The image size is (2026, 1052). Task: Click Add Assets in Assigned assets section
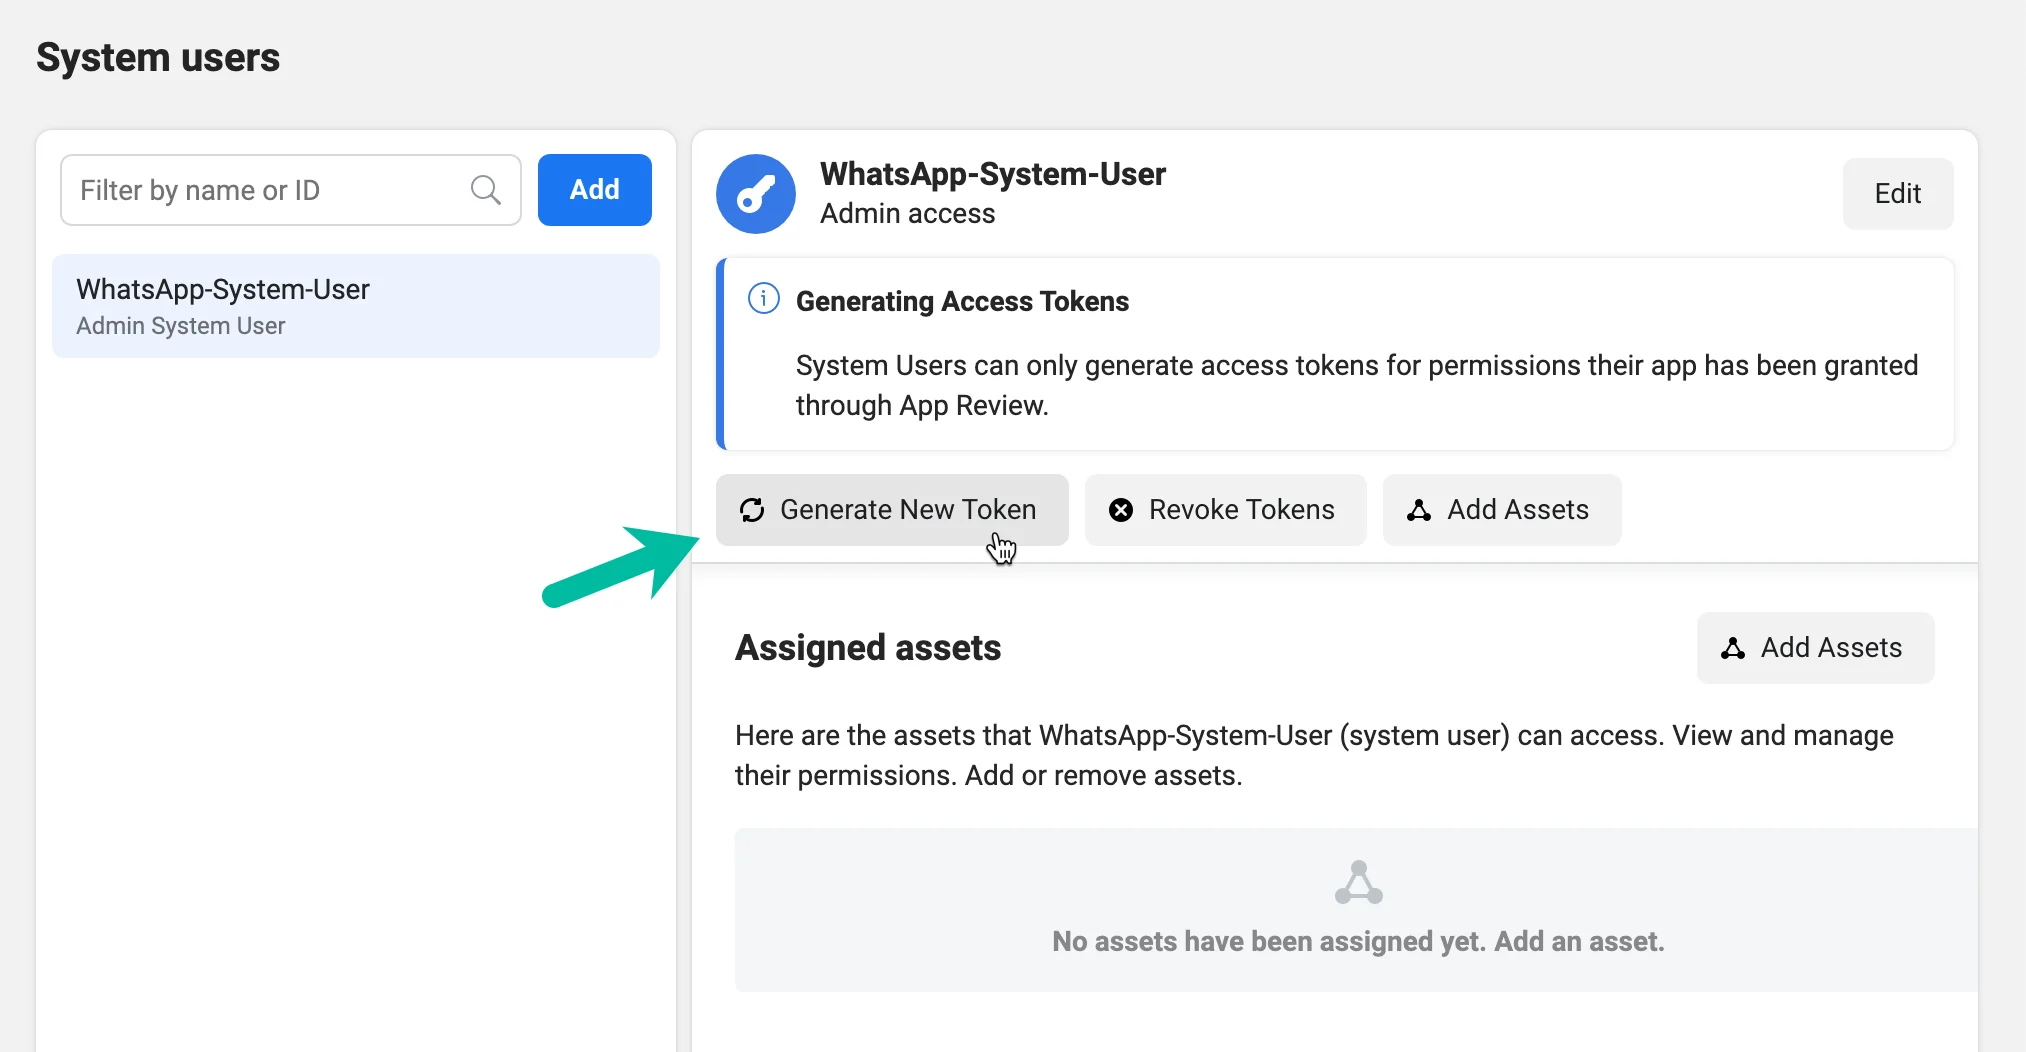1815,648
